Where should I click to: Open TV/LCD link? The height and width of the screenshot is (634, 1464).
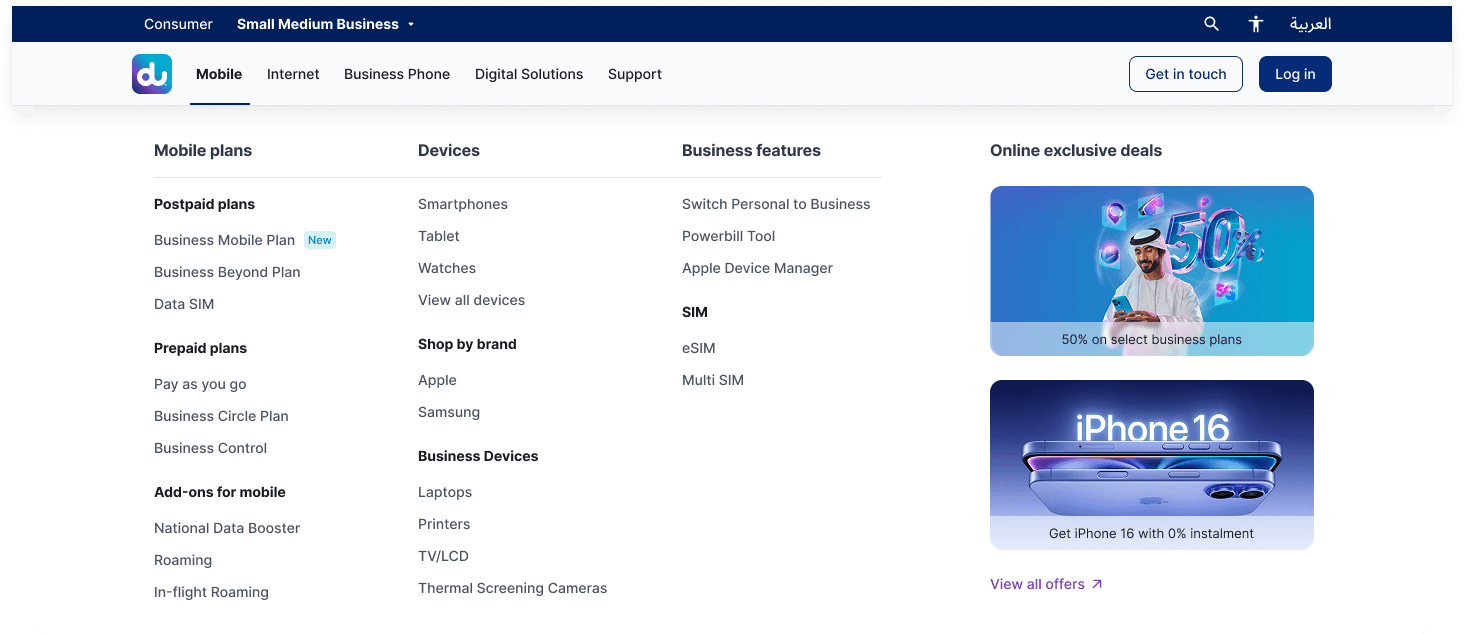click(443, 556)
